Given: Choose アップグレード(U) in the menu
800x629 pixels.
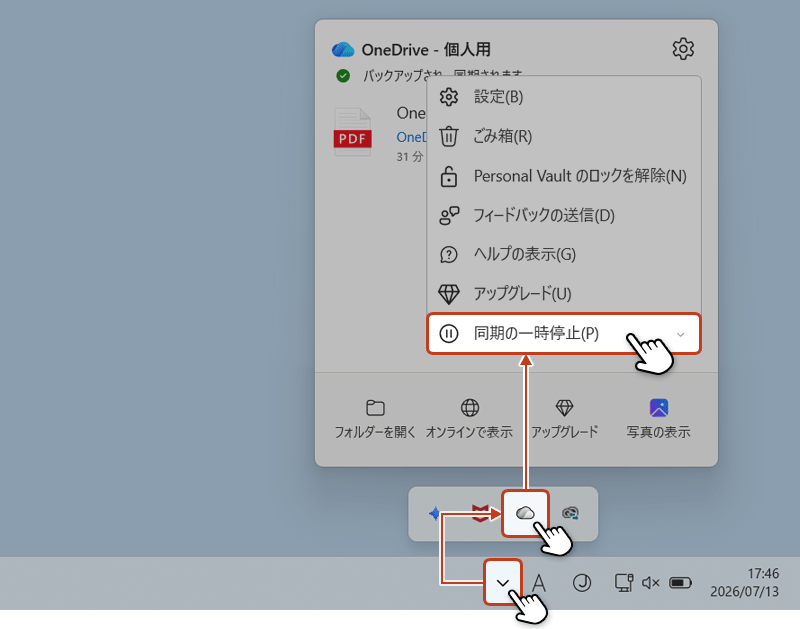Looking at the screenshot, I should 564,293.
